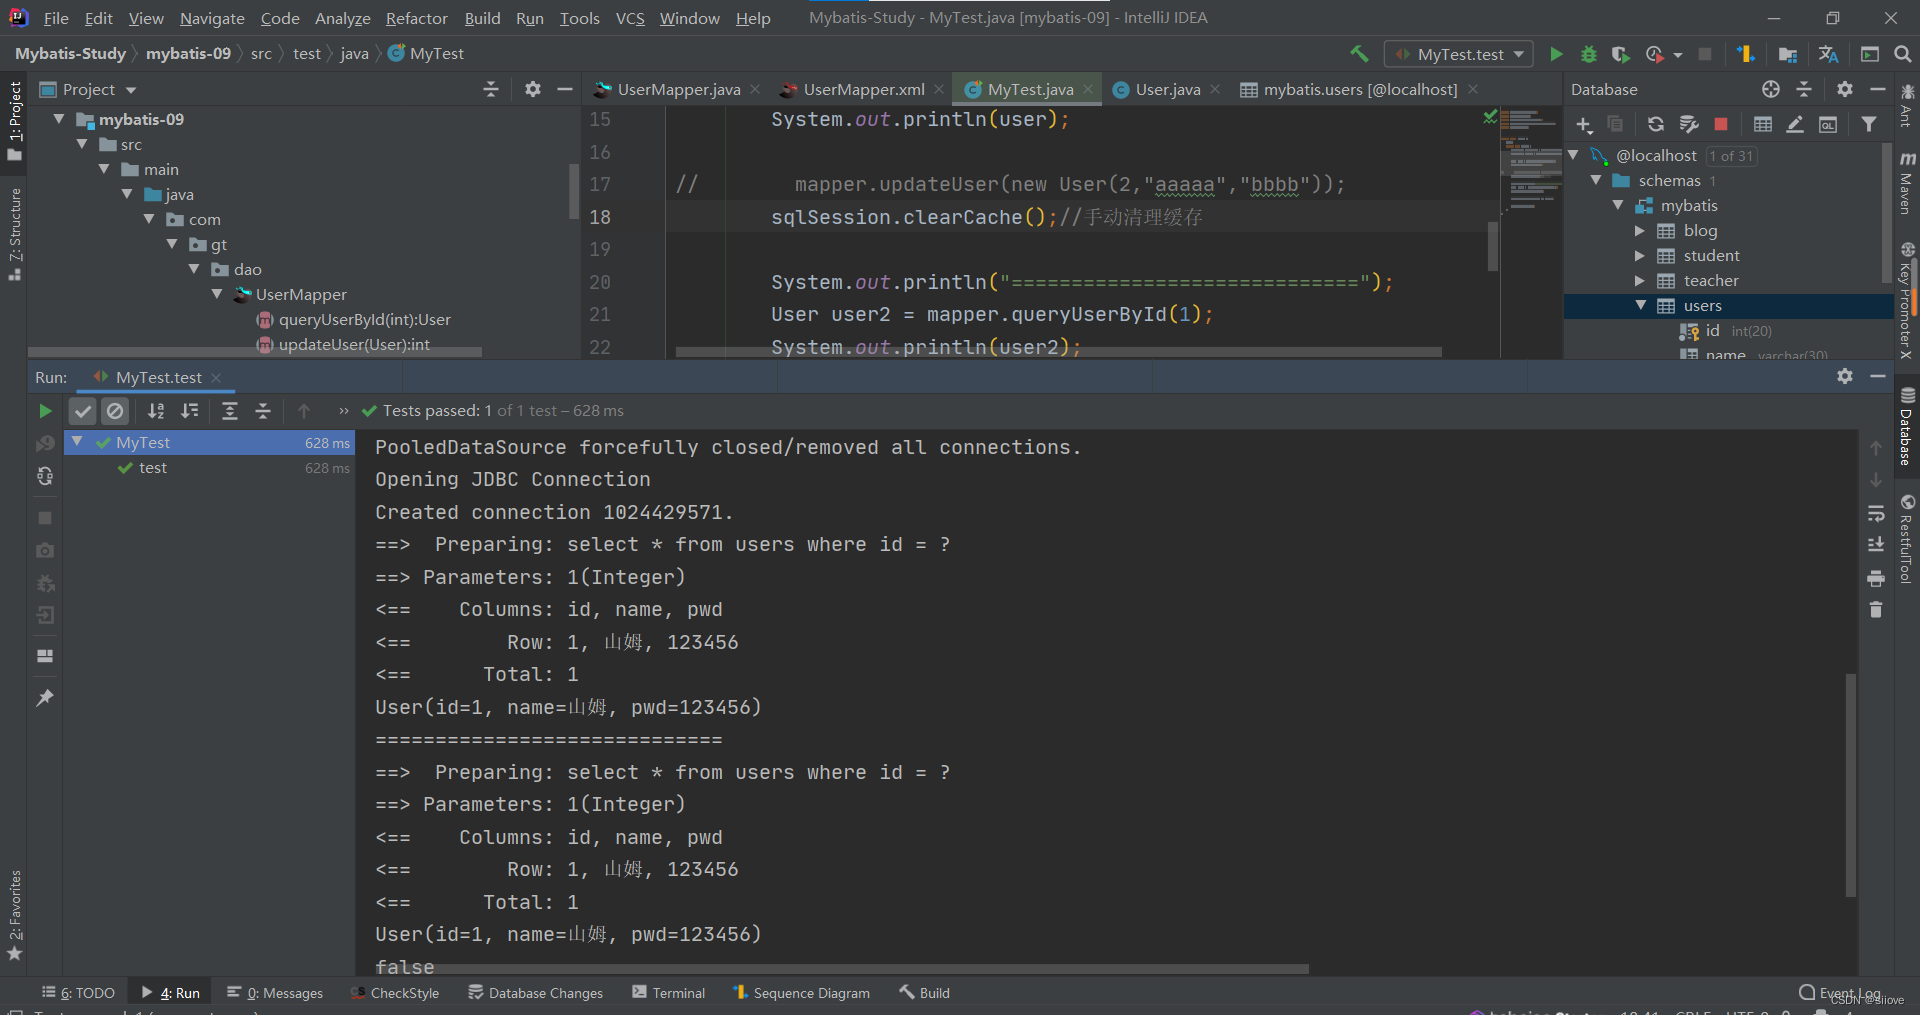This screenshot has width=1920, height=1015.
Task: Open the 6: TODO tool window
Action: click(x=78, y=993)
